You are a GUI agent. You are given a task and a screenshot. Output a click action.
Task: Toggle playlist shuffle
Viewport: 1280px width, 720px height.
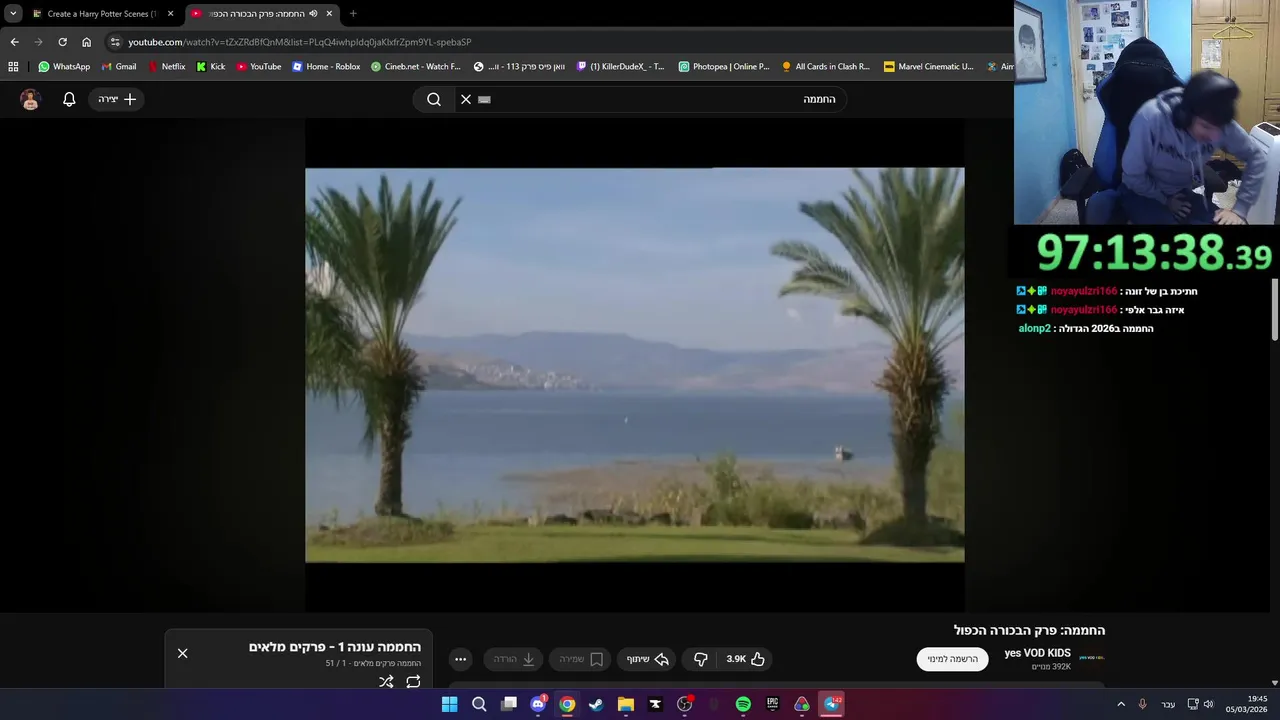point(386,682)
